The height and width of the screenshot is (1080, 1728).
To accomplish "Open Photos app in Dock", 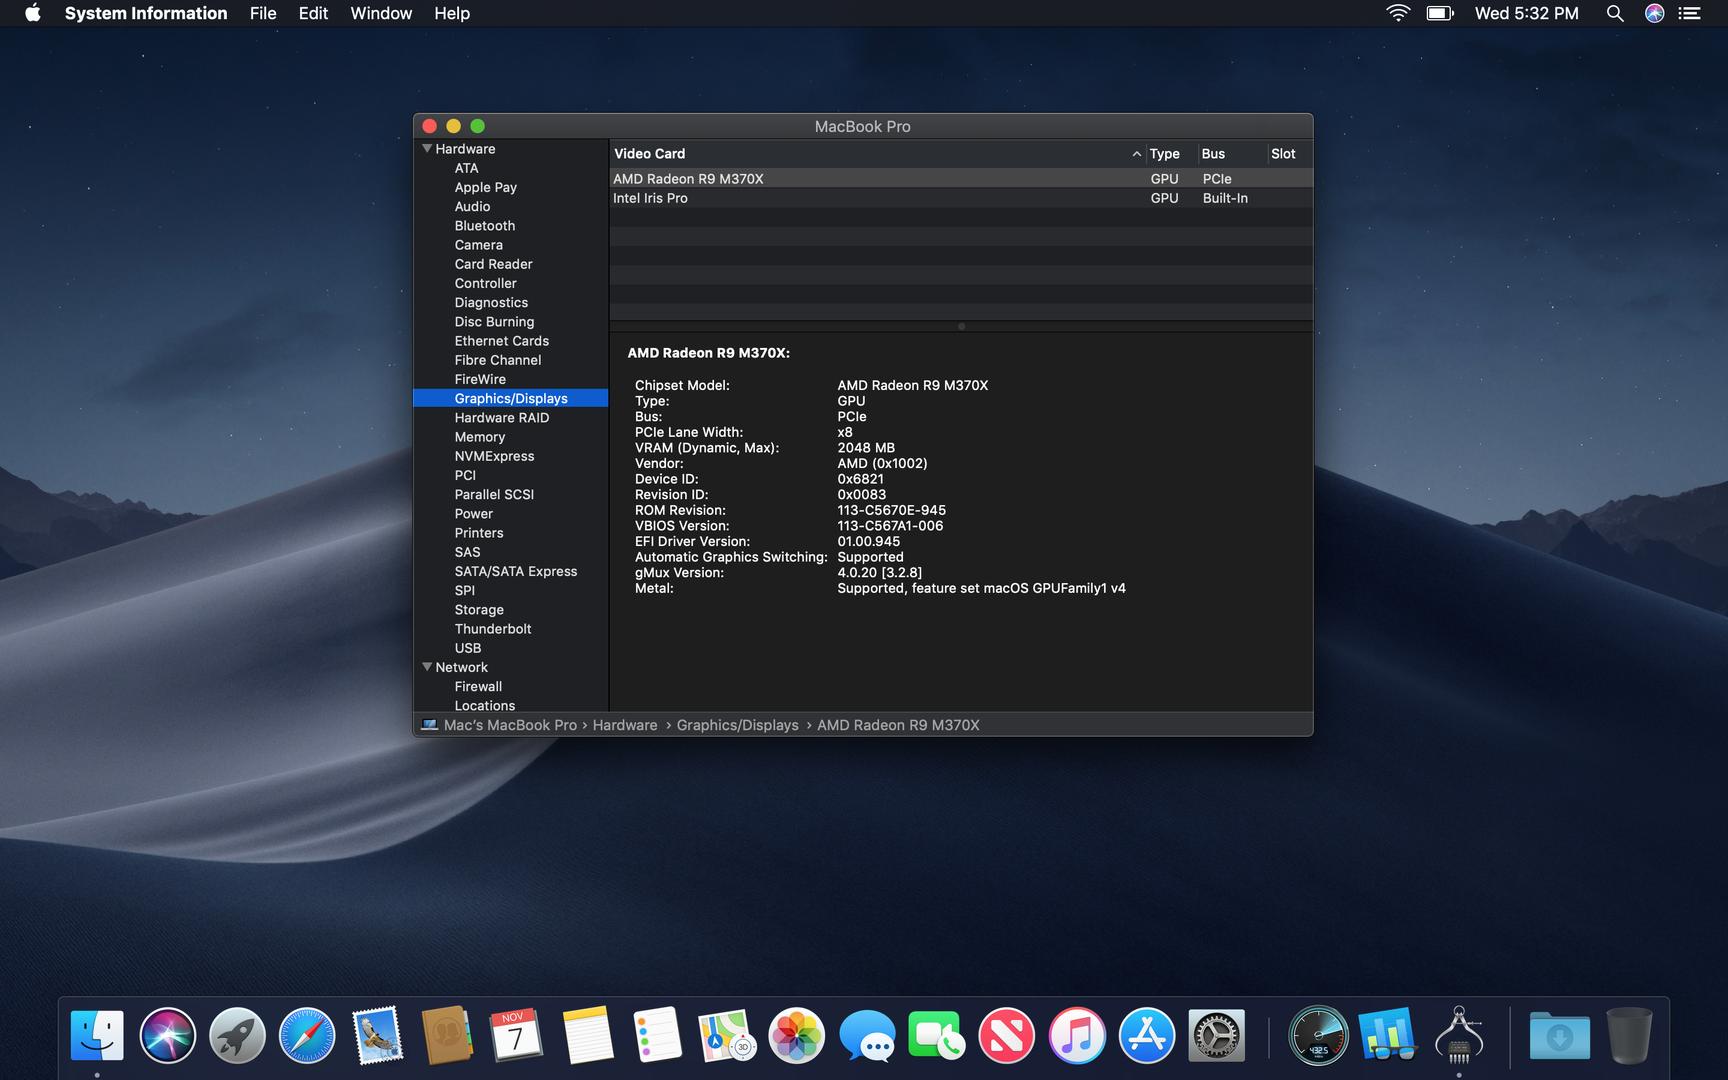I will click(x=797, y=1035).
